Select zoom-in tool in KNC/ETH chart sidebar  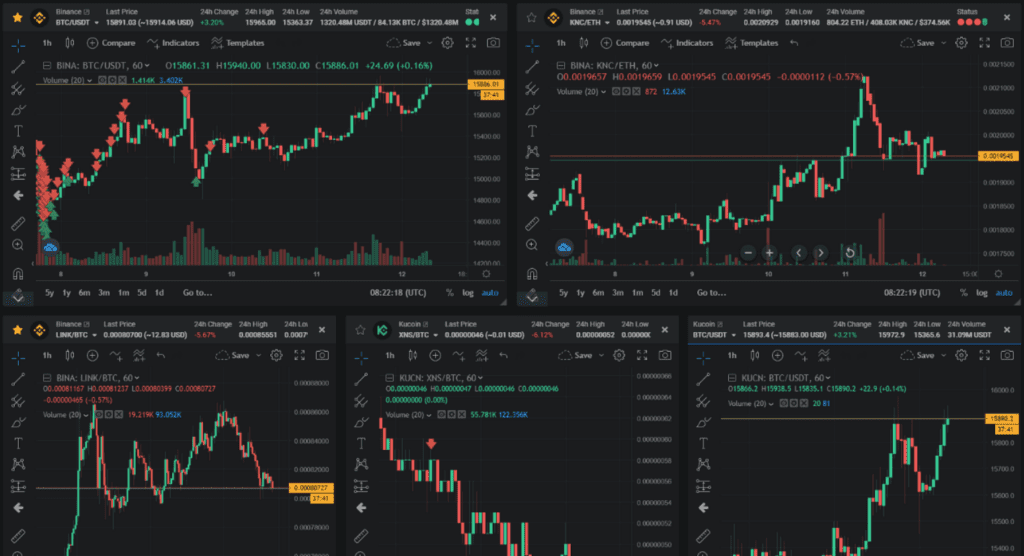(532, 245)
